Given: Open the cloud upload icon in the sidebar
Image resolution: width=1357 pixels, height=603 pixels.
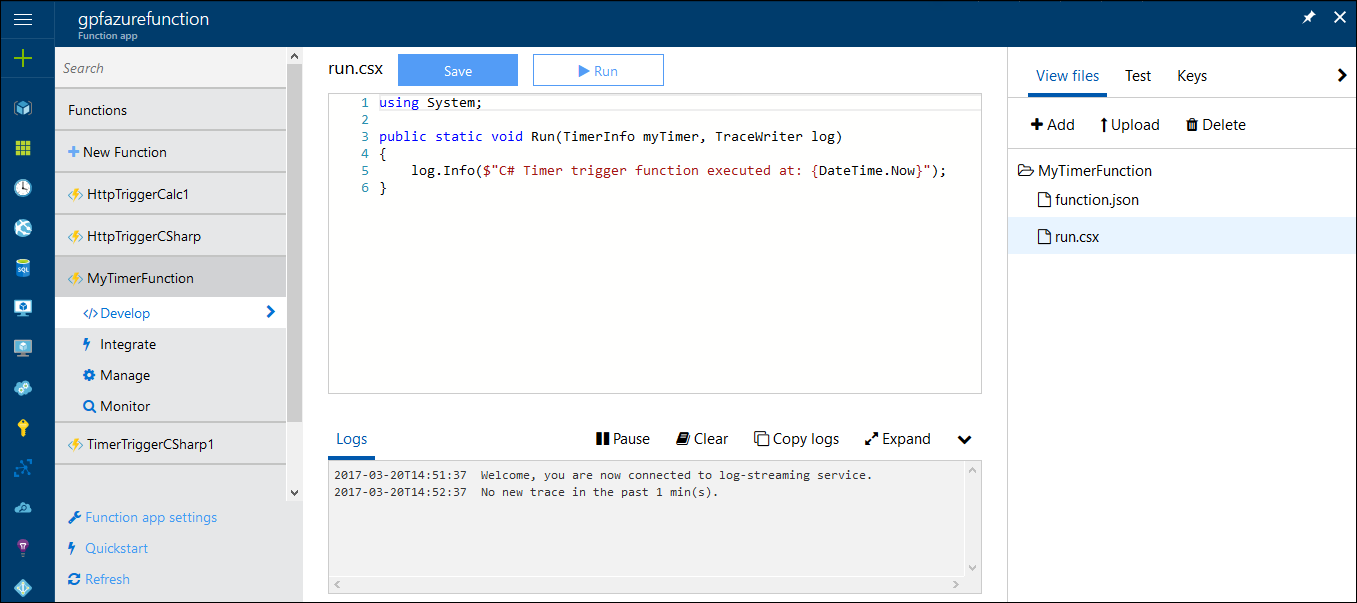Looking at the screenshot, I should [x=23, y=508].
